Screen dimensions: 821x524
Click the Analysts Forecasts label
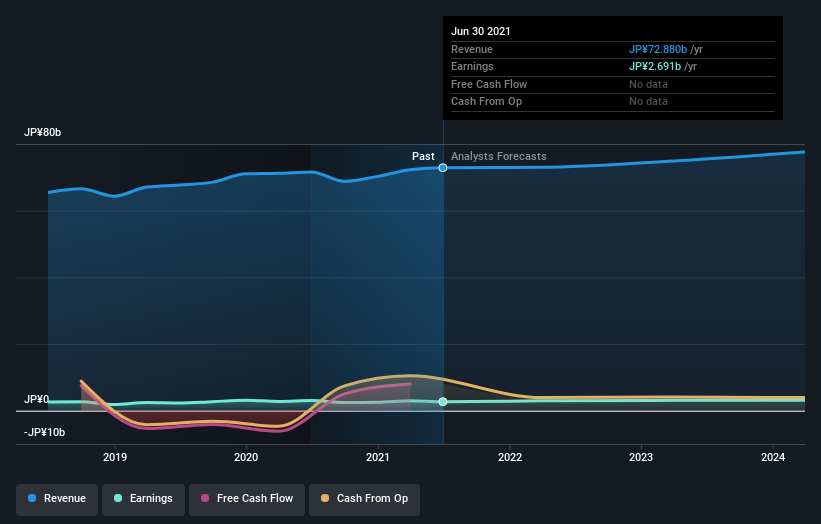tap(498, 156)
